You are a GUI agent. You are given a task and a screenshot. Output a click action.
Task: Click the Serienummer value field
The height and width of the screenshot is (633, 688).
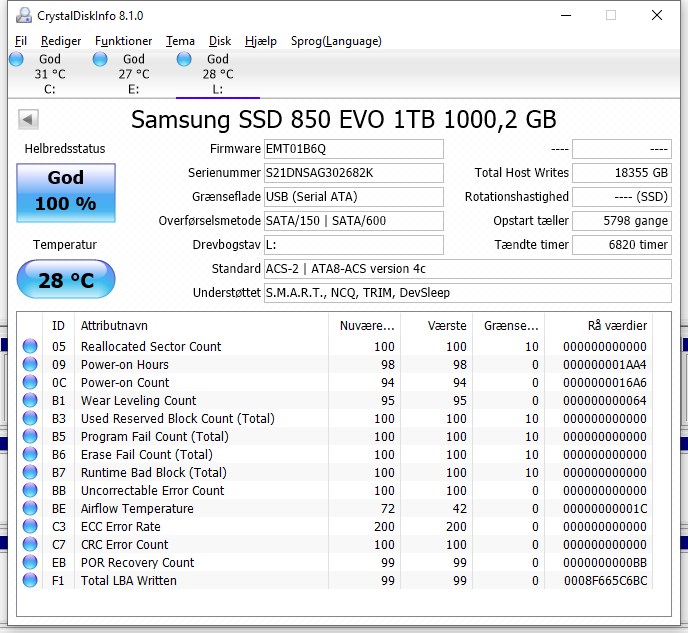pyautogui.click(x=354, y=173)
